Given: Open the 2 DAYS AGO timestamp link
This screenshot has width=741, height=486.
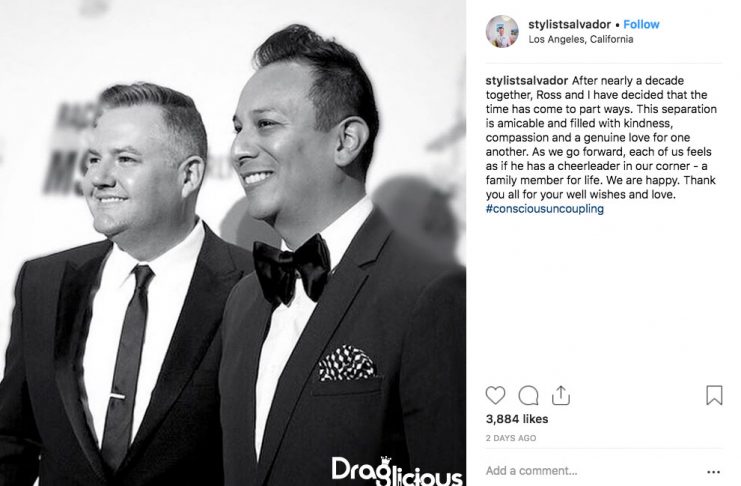Looking at the screenshot, I should click(511, 438).
